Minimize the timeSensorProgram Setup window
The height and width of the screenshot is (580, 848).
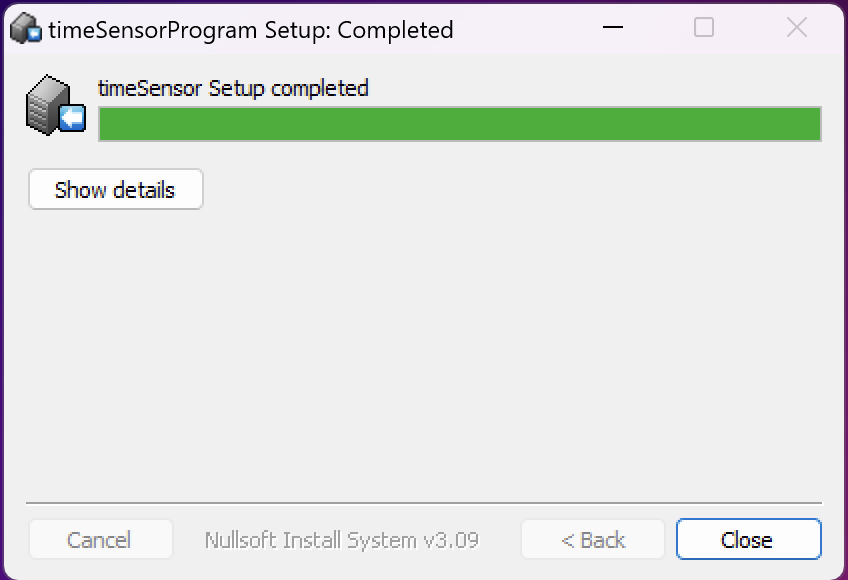[x=613, y=27]
